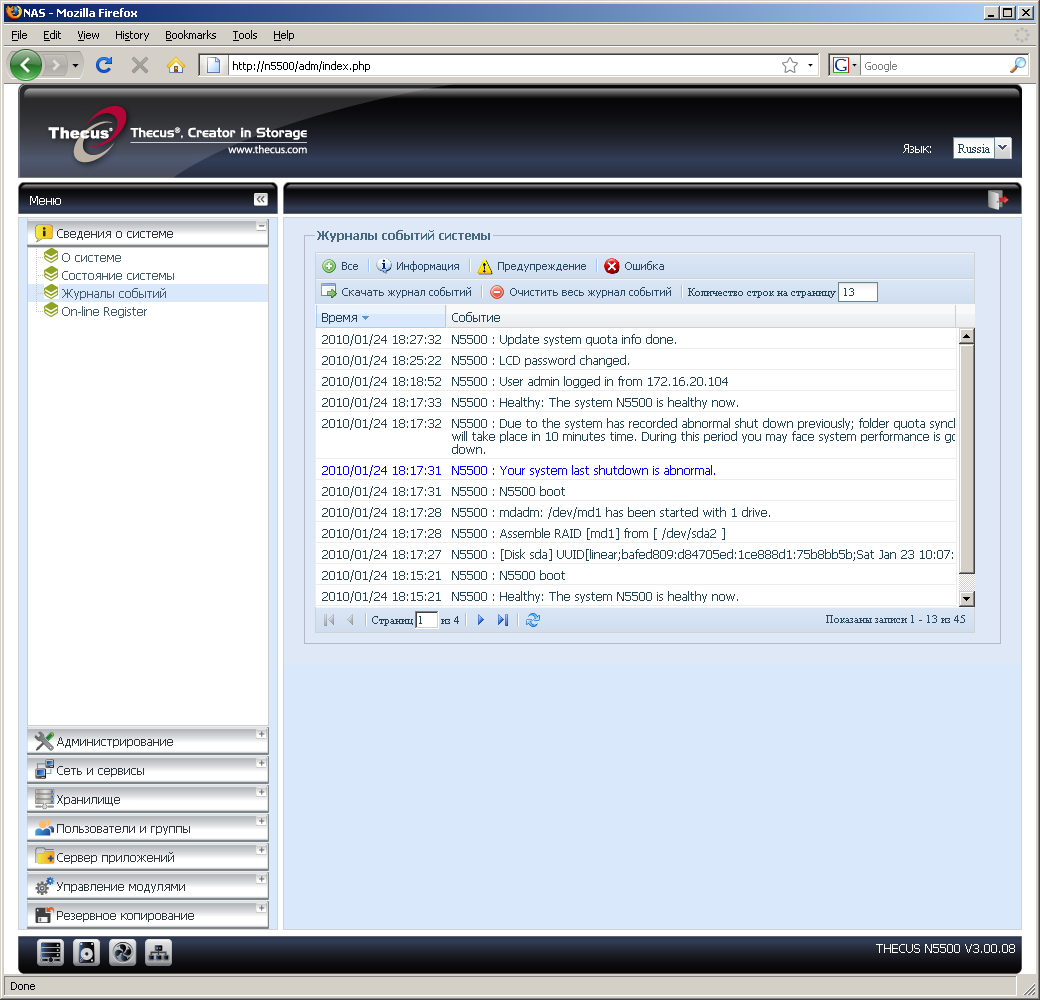This screenshot has width=1040, height=1000.
Task: Open the RAID status icon in footer
Action: pyautogui.click(x=50, y=953)
